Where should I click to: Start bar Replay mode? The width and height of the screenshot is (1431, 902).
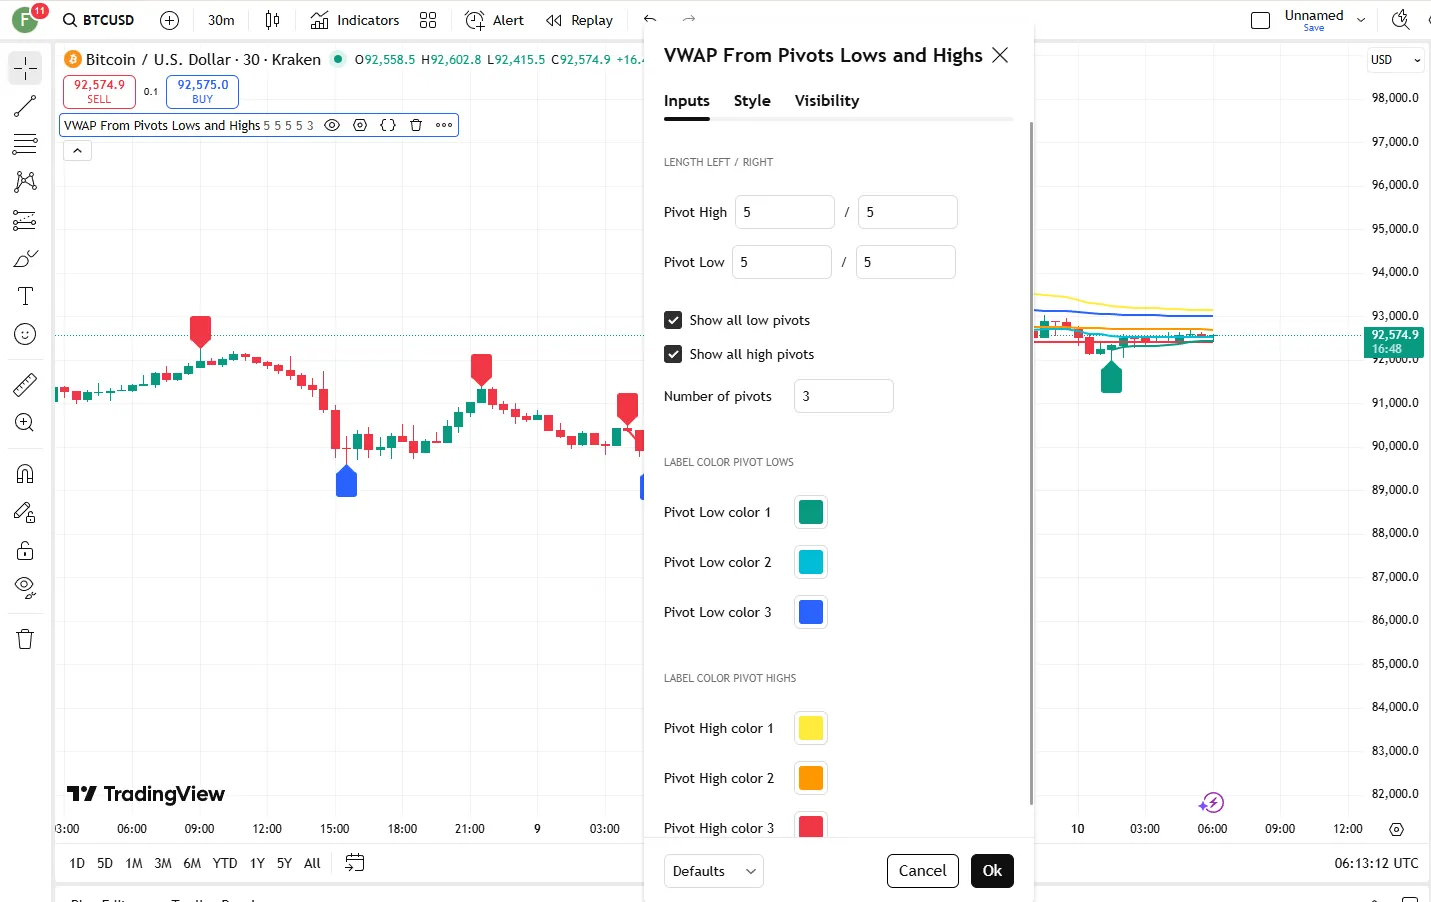[580, 20]
